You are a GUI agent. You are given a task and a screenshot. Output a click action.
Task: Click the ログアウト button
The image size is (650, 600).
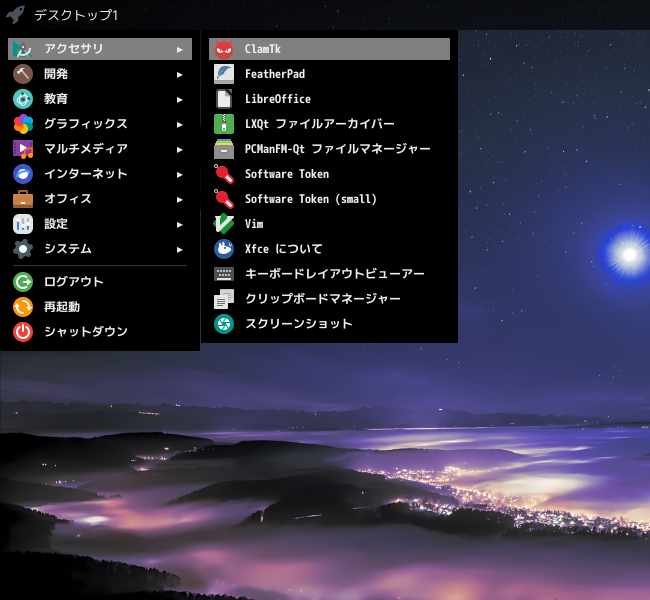click(x=100, y=282)
